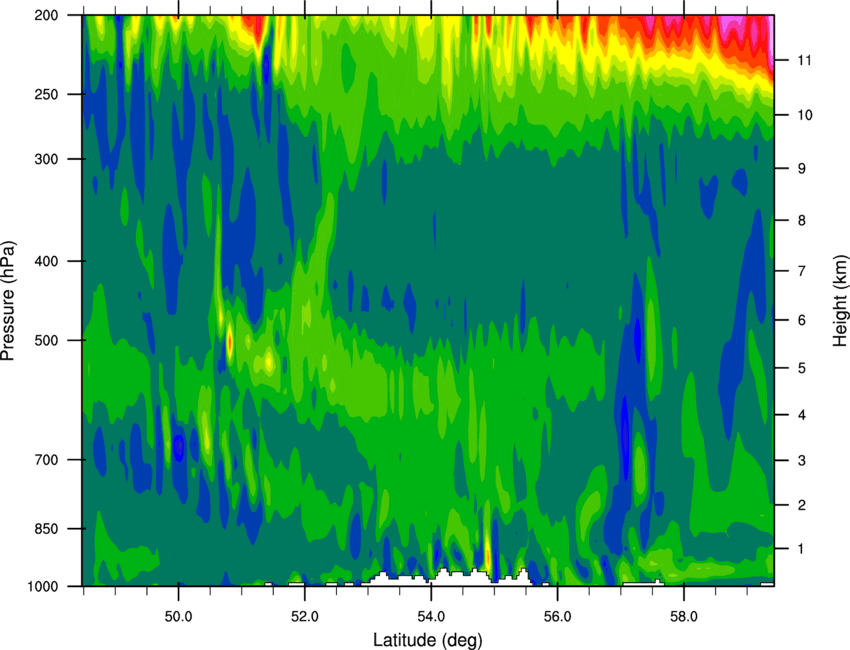Select the 850 pressure tick label
Image resolution: width=850 pixels, height=650 pixels.
46,529
